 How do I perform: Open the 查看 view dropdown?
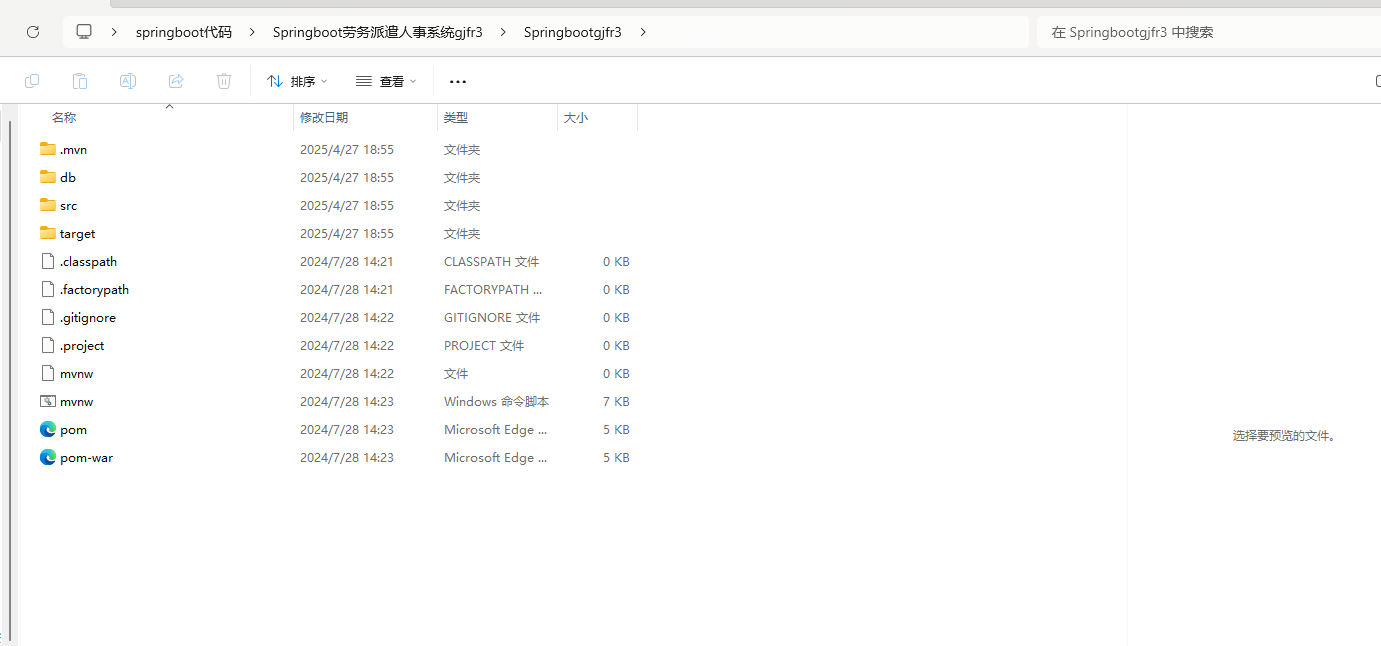pos(386,81)
